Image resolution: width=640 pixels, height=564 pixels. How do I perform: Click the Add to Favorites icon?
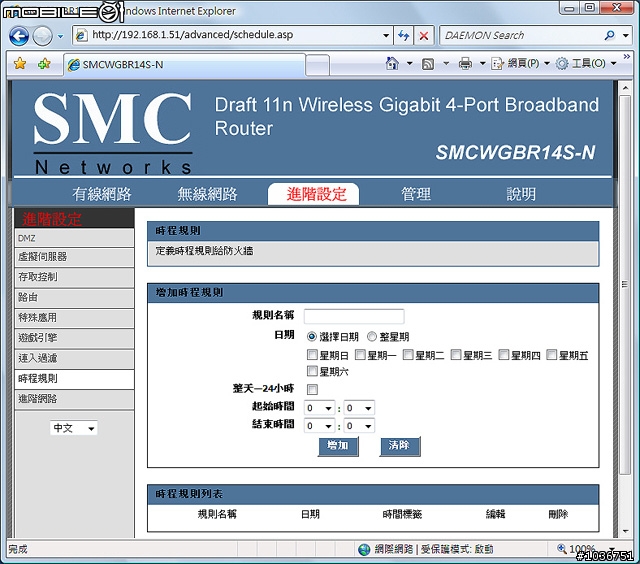[44, 64]
